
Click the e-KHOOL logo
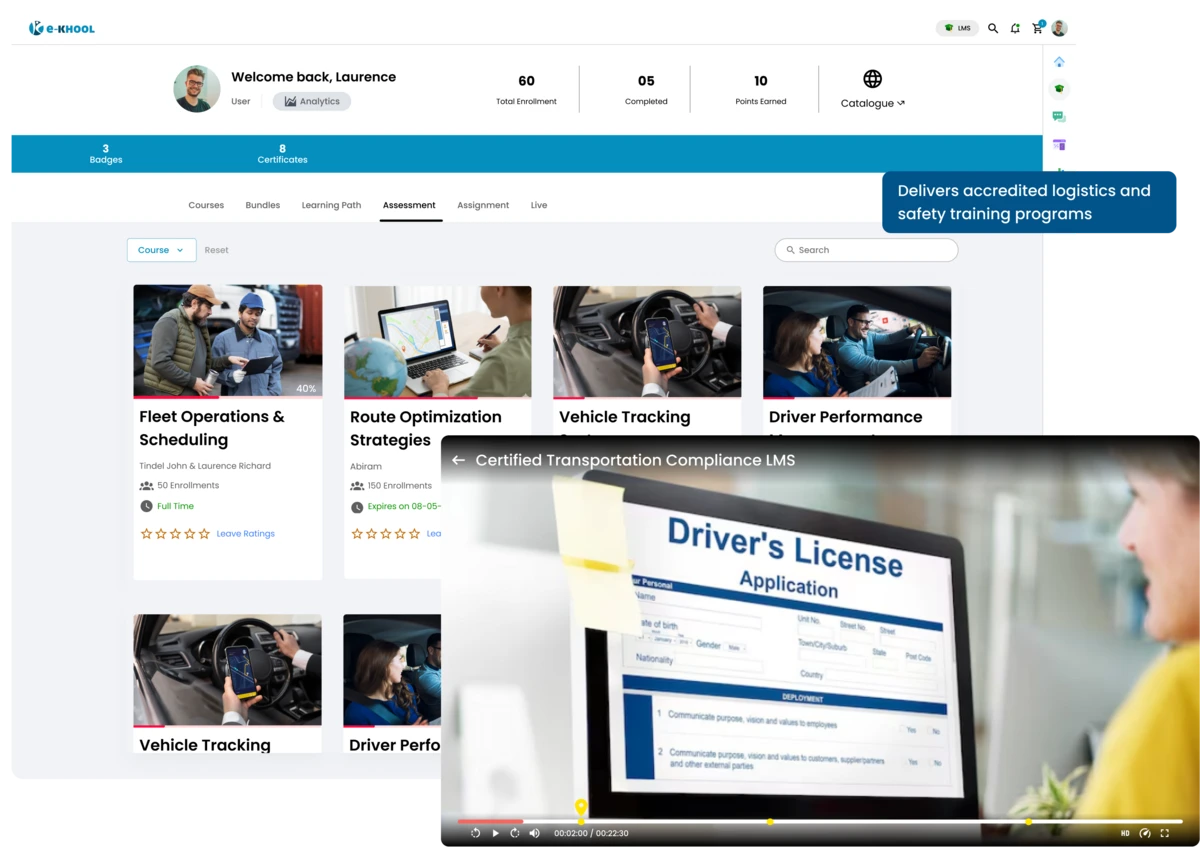[x=61, y=28]
